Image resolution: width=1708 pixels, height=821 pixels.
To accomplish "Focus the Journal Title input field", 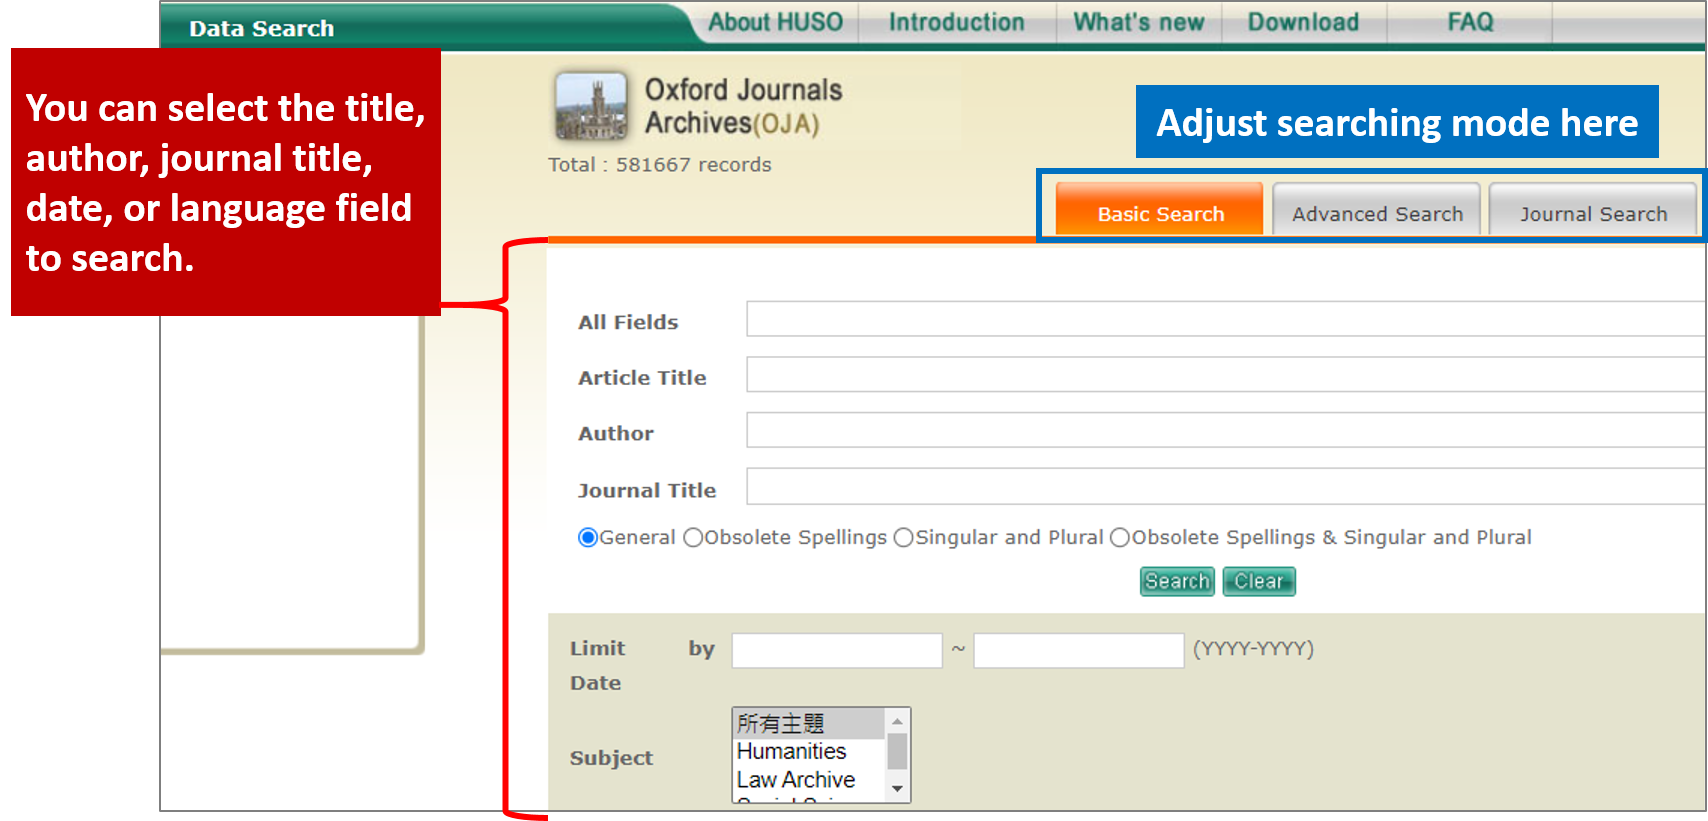I will click(1226, 487).
